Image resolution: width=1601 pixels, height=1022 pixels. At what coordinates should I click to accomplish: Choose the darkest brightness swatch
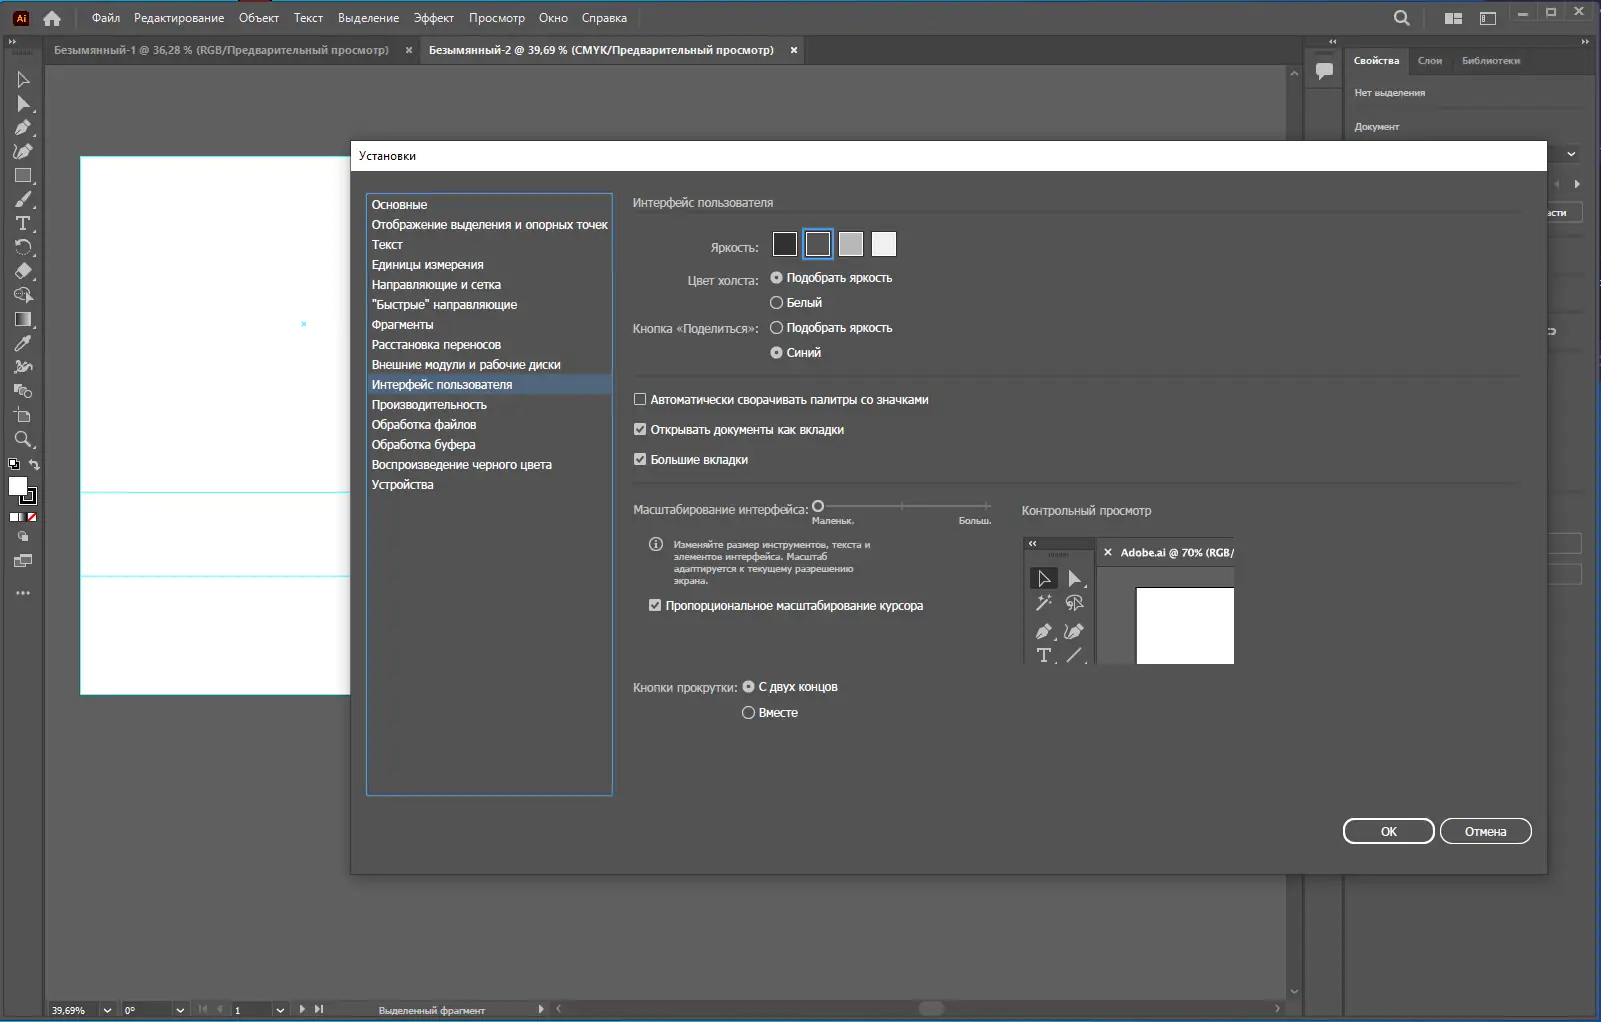(x=785, y=244)
